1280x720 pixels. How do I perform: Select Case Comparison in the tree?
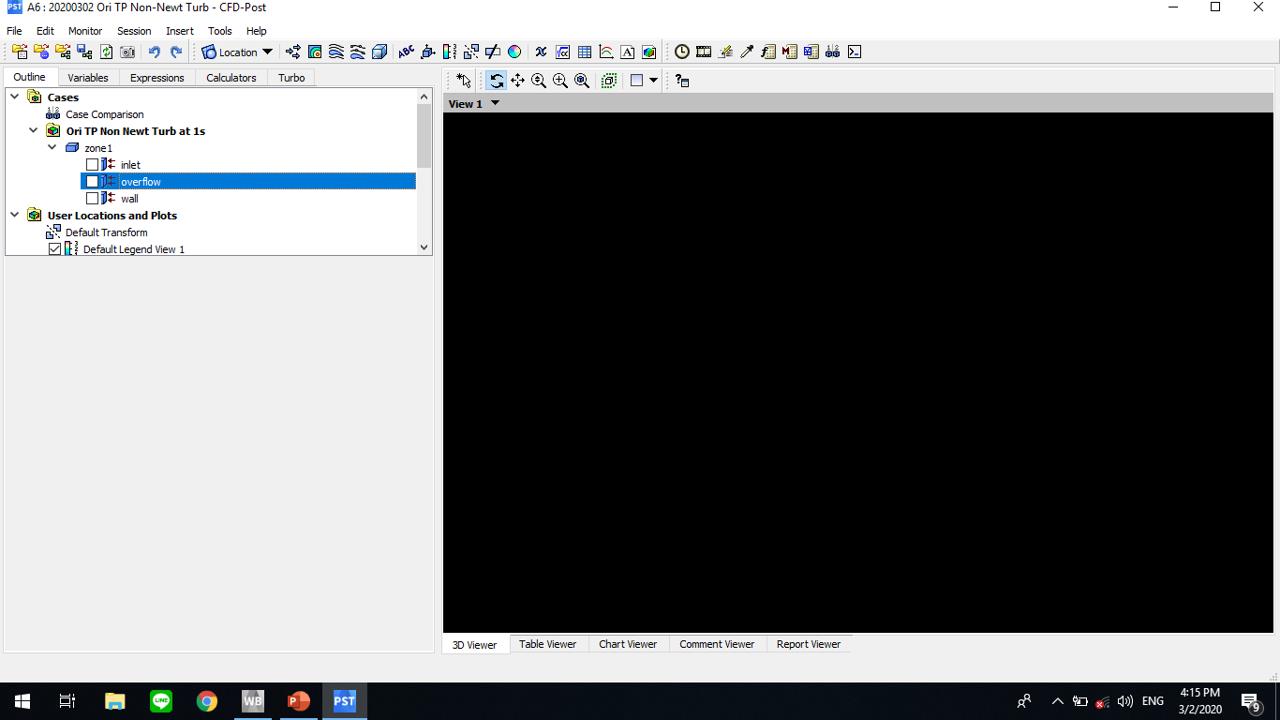104,114
